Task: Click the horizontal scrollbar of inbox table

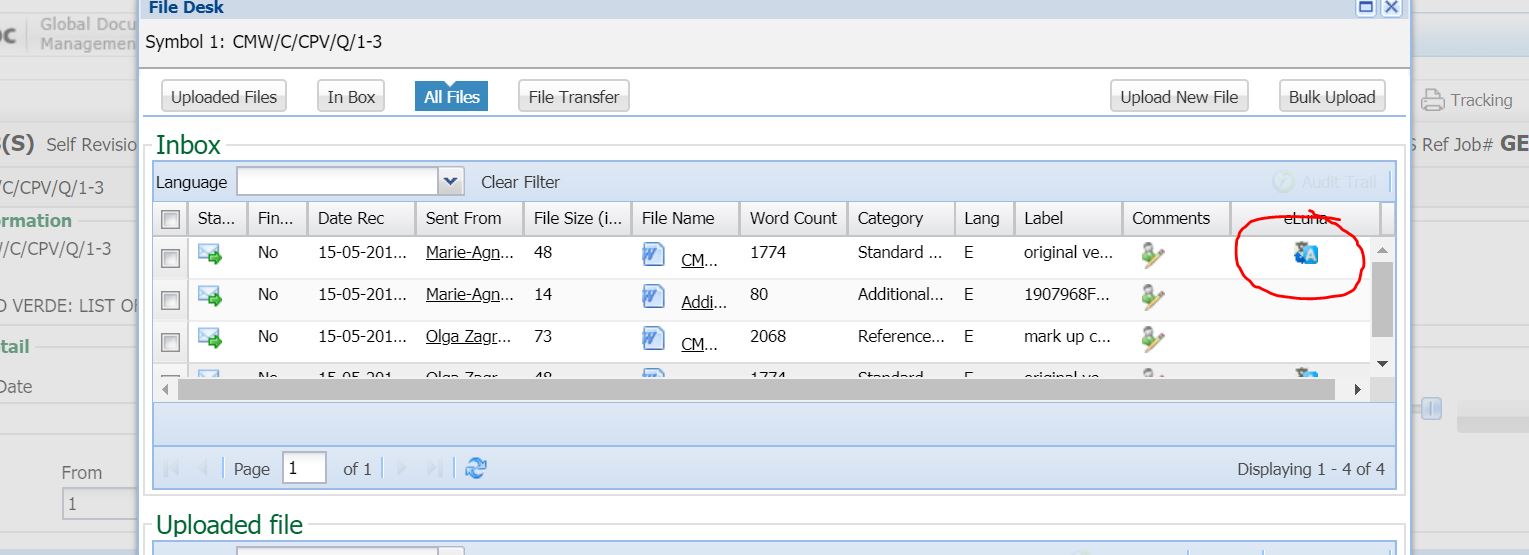Action: pos(757,389)
